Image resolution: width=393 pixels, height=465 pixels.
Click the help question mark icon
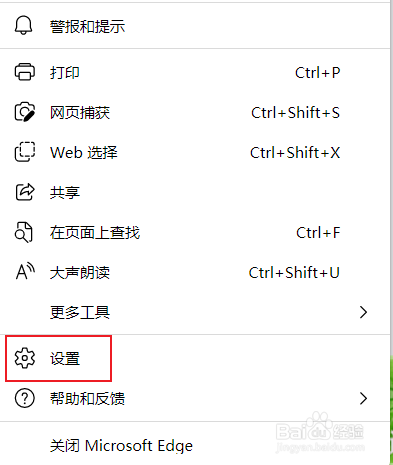pyautogui.click(x=24, y=398)
